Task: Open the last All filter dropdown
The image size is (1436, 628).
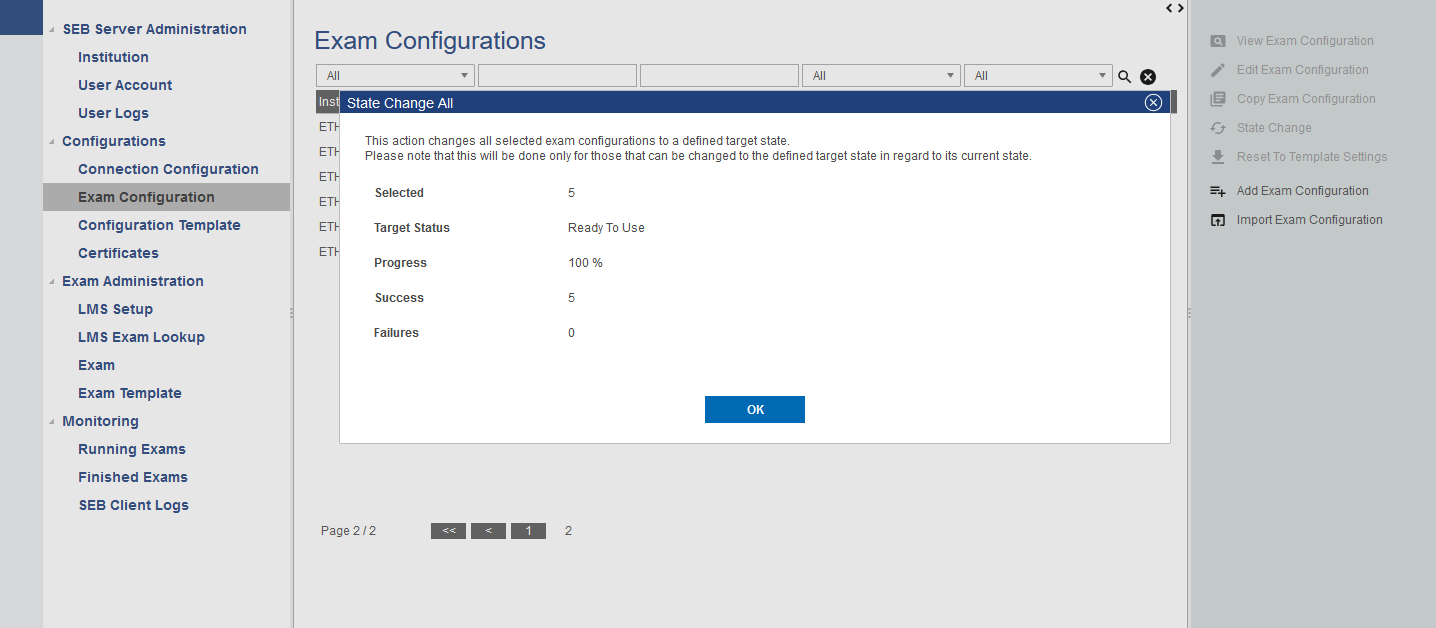Action: [x=1037, y=76]
